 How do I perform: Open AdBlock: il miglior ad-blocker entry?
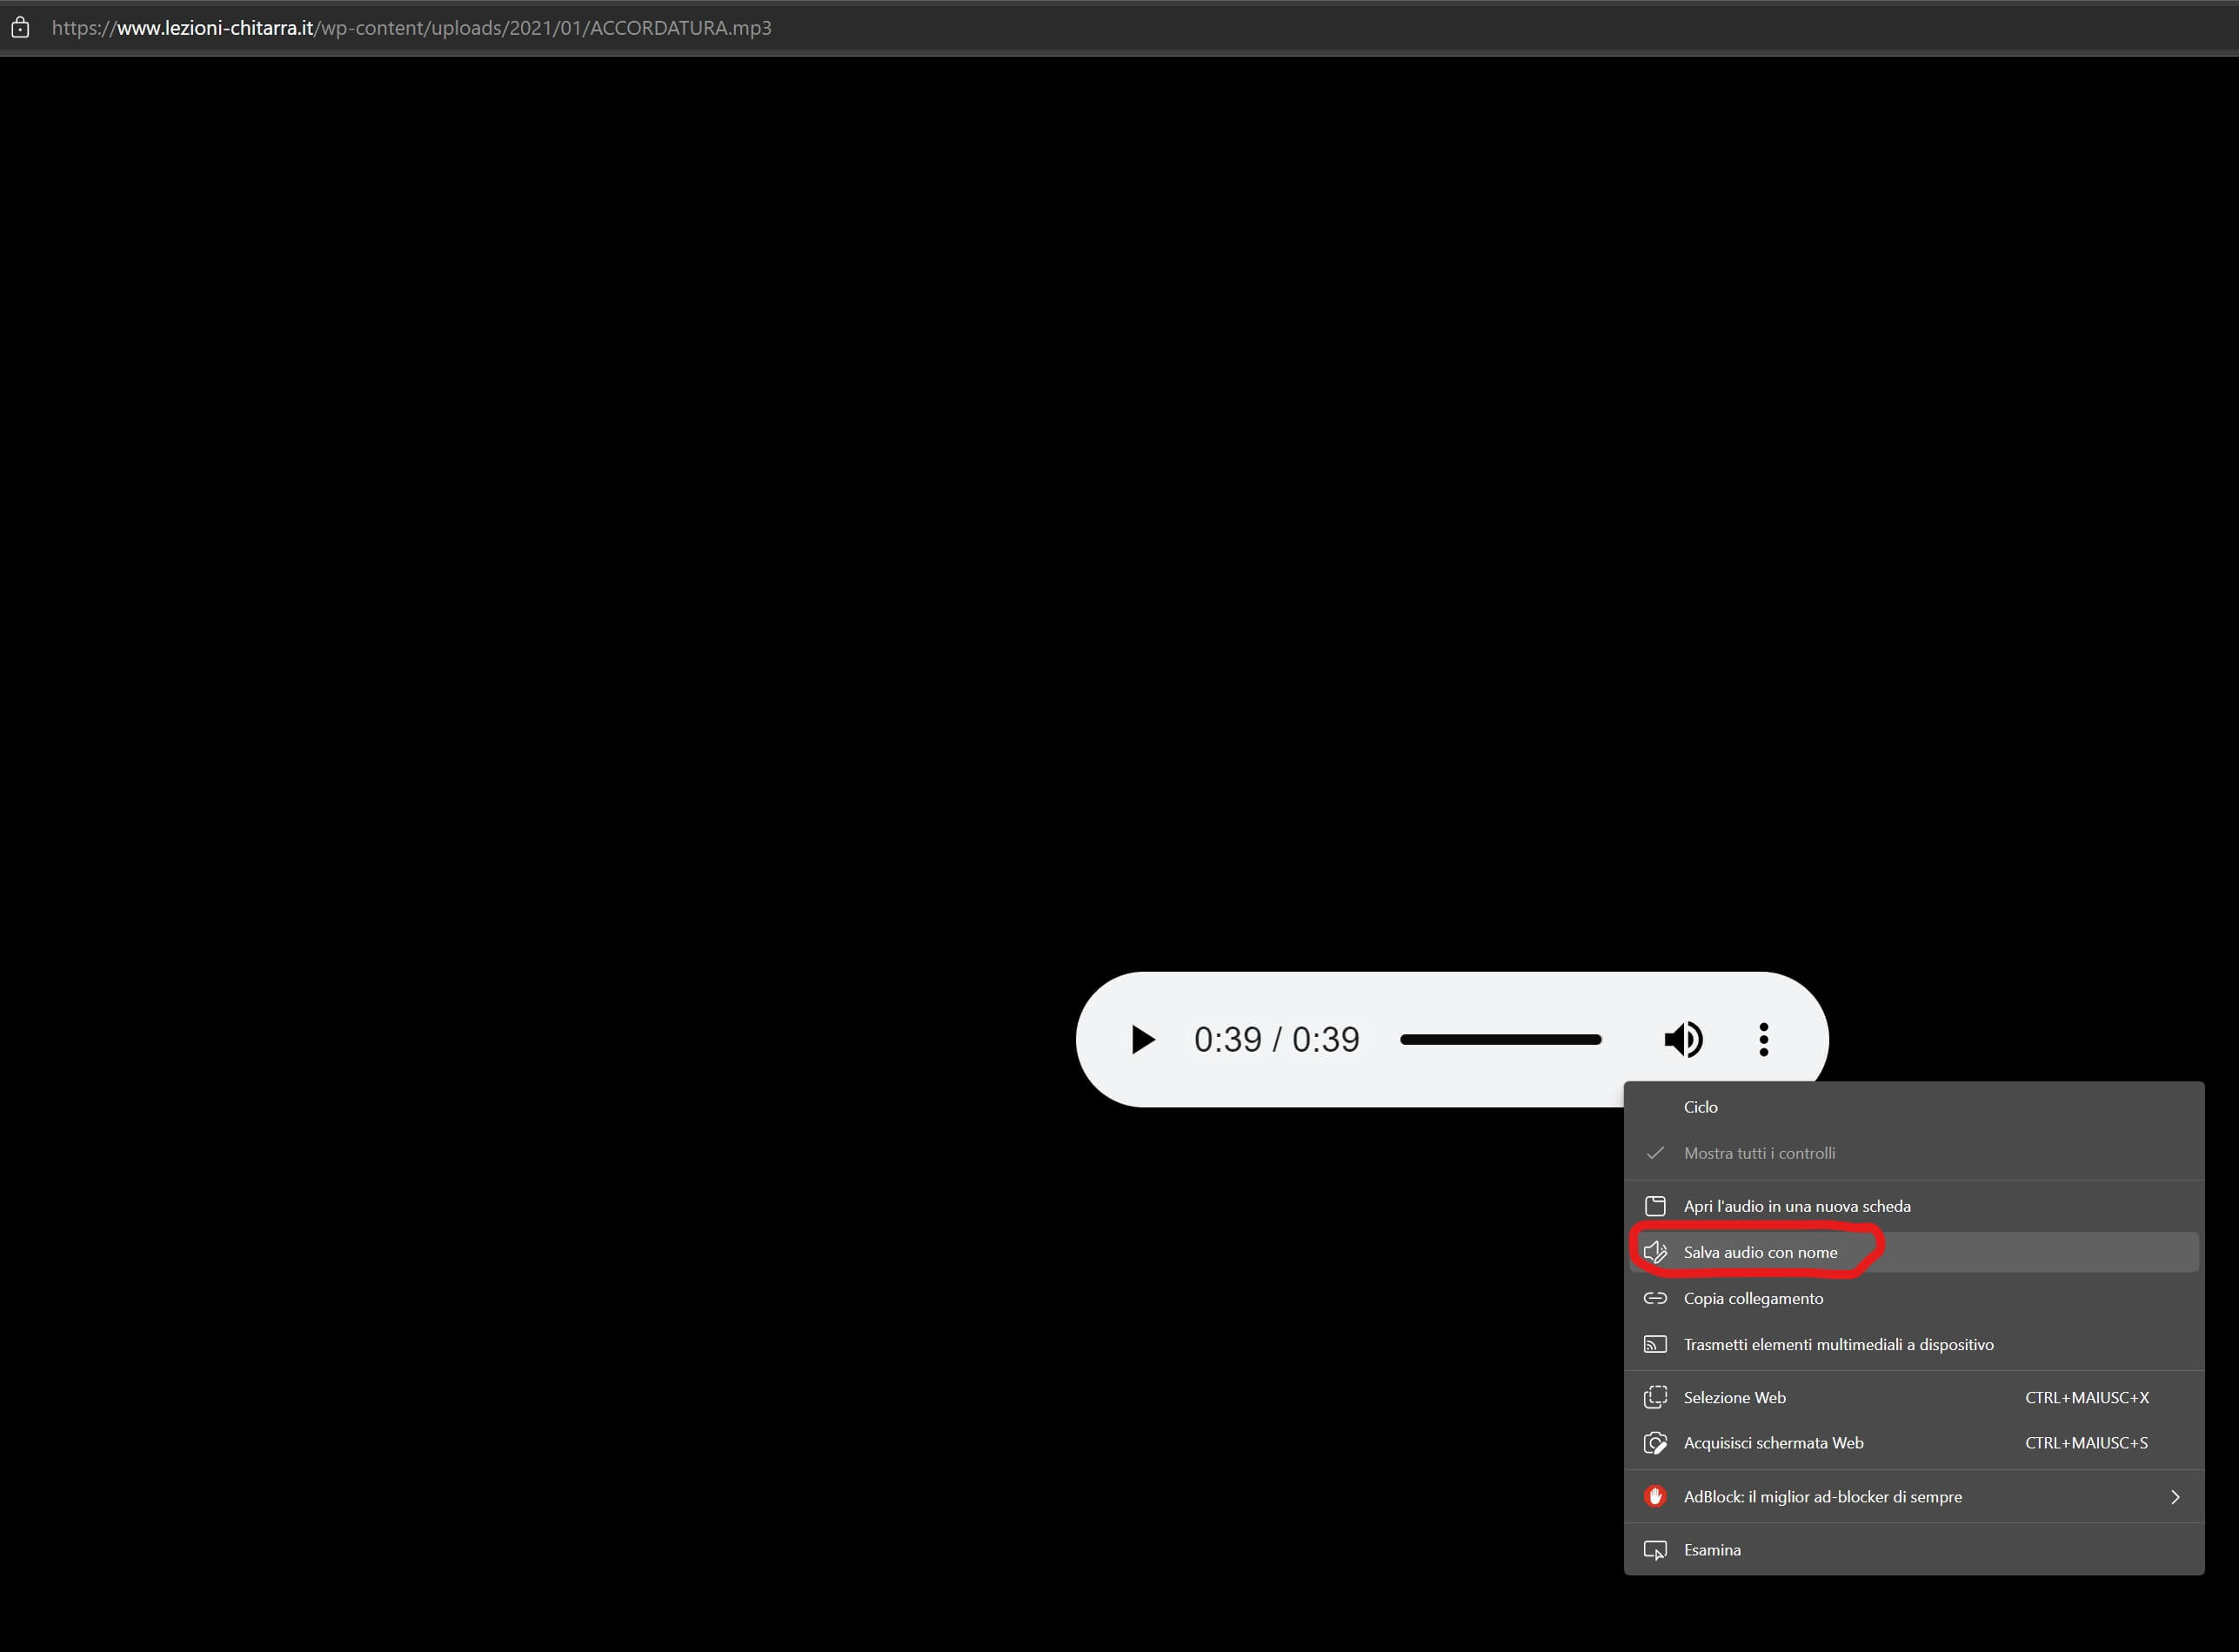point(1822,1496)
